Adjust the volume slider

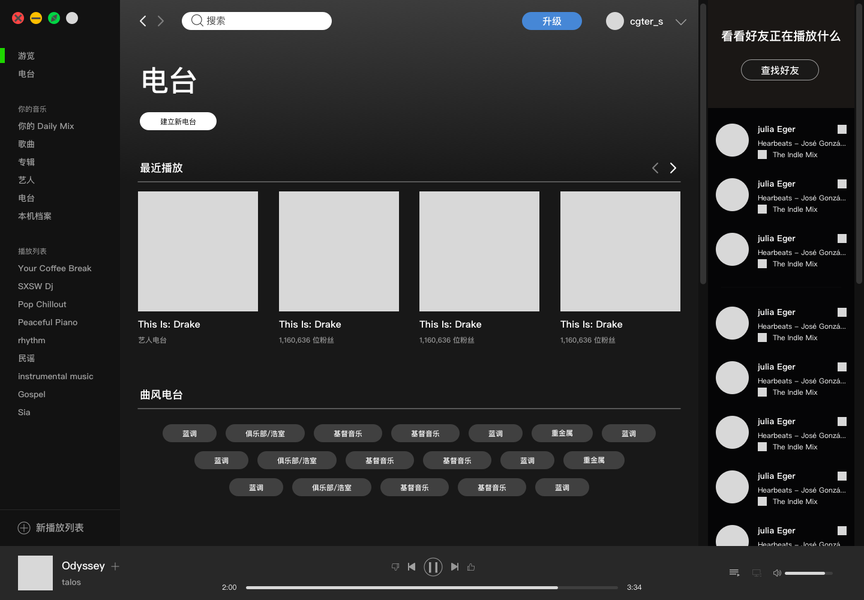[x=808, y=573]
